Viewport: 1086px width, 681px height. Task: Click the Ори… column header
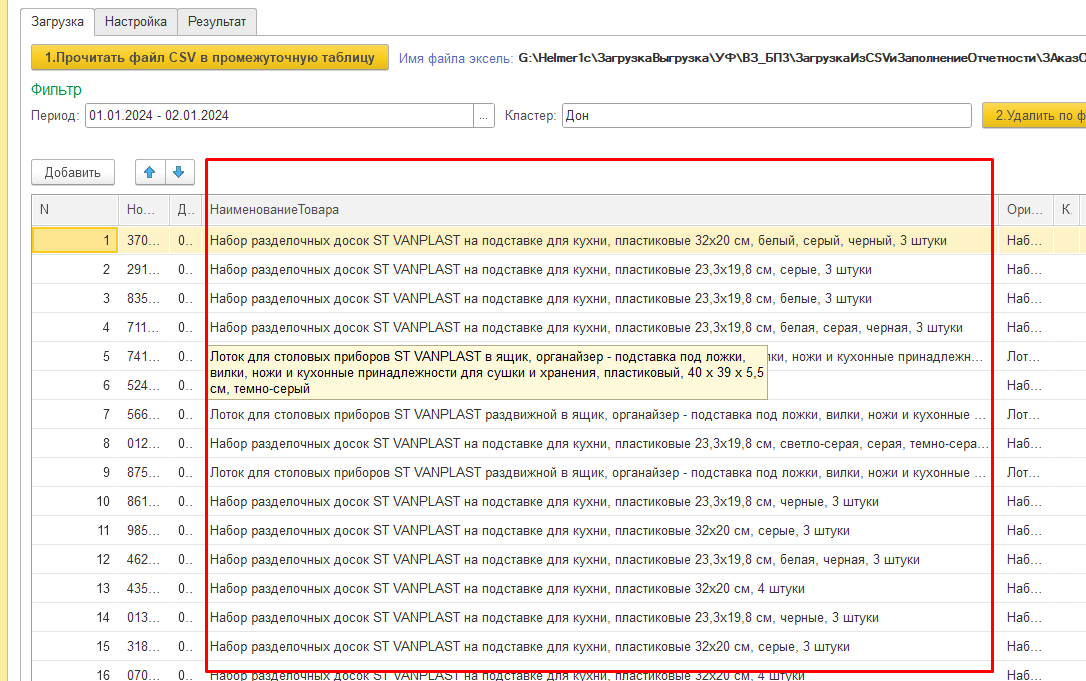tap(1026, 210)
